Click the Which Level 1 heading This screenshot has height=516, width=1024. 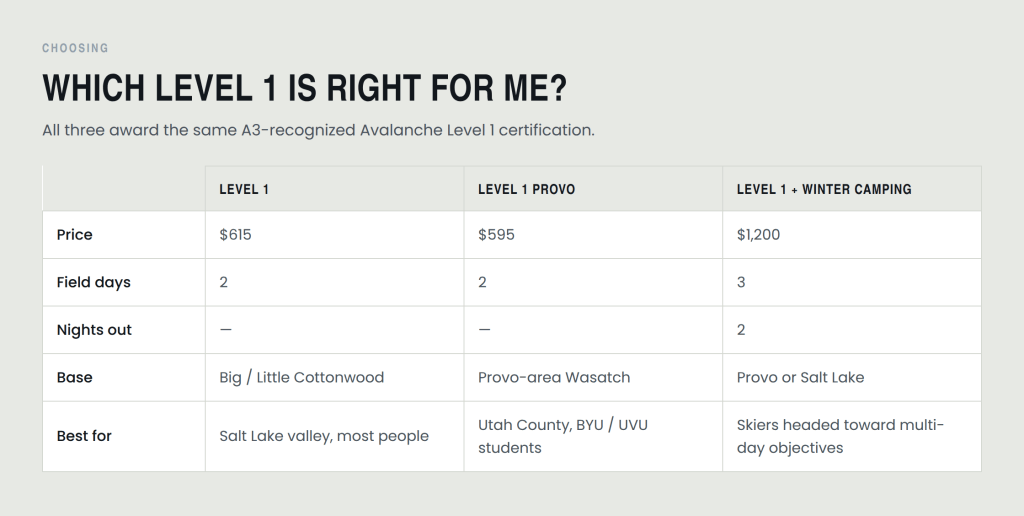305,88
